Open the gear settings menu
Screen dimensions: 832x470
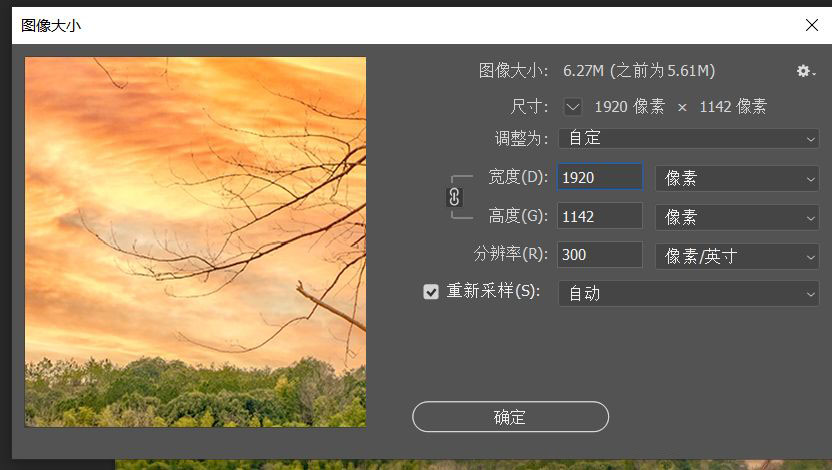click(x=804, y=71)
